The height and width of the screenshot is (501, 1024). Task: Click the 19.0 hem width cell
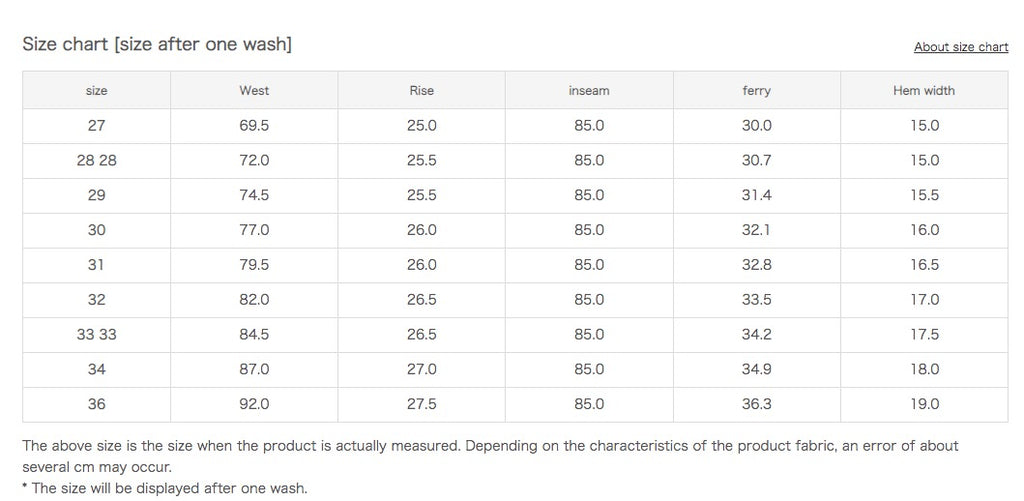tap(924, 404)
